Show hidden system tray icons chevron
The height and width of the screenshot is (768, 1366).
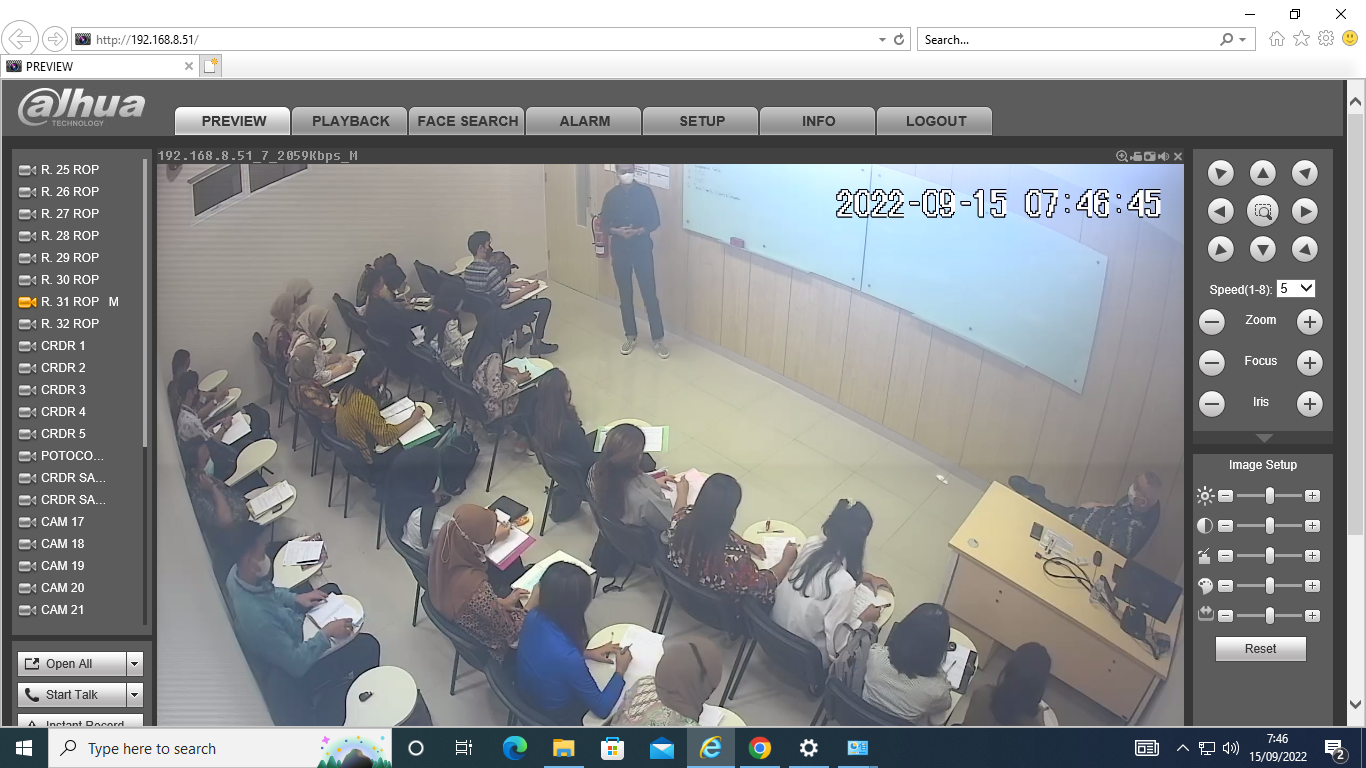pos(1183,748)
